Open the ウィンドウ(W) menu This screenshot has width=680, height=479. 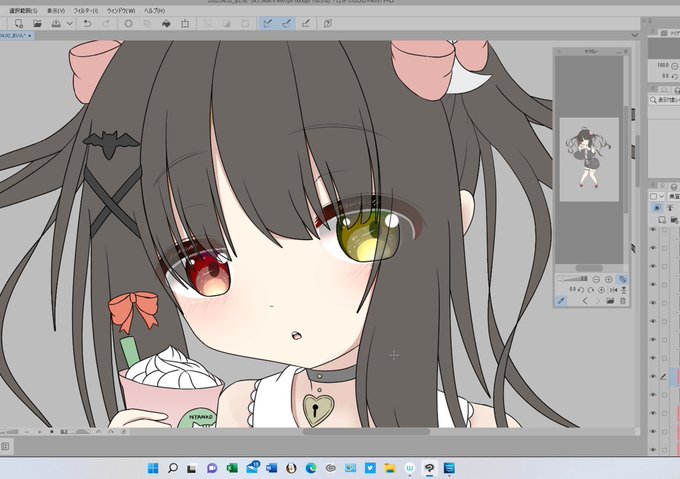tap(121, 10)
